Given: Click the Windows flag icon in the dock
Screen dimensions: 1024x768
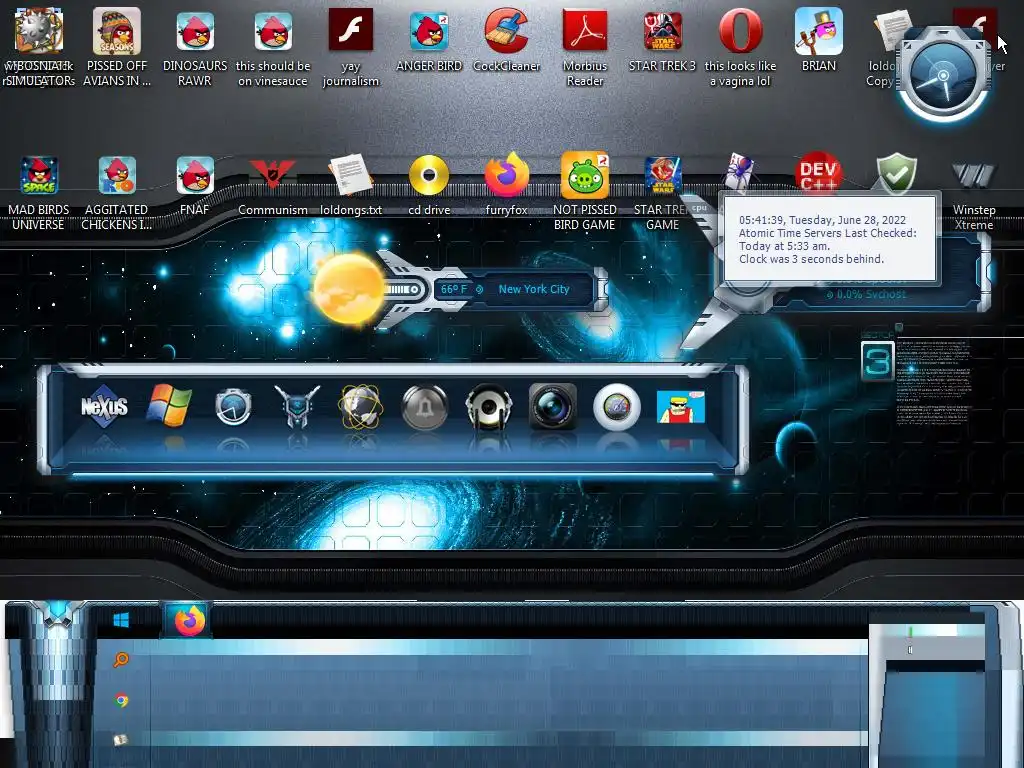Looking at the screenshot, I should click(169, 405).
